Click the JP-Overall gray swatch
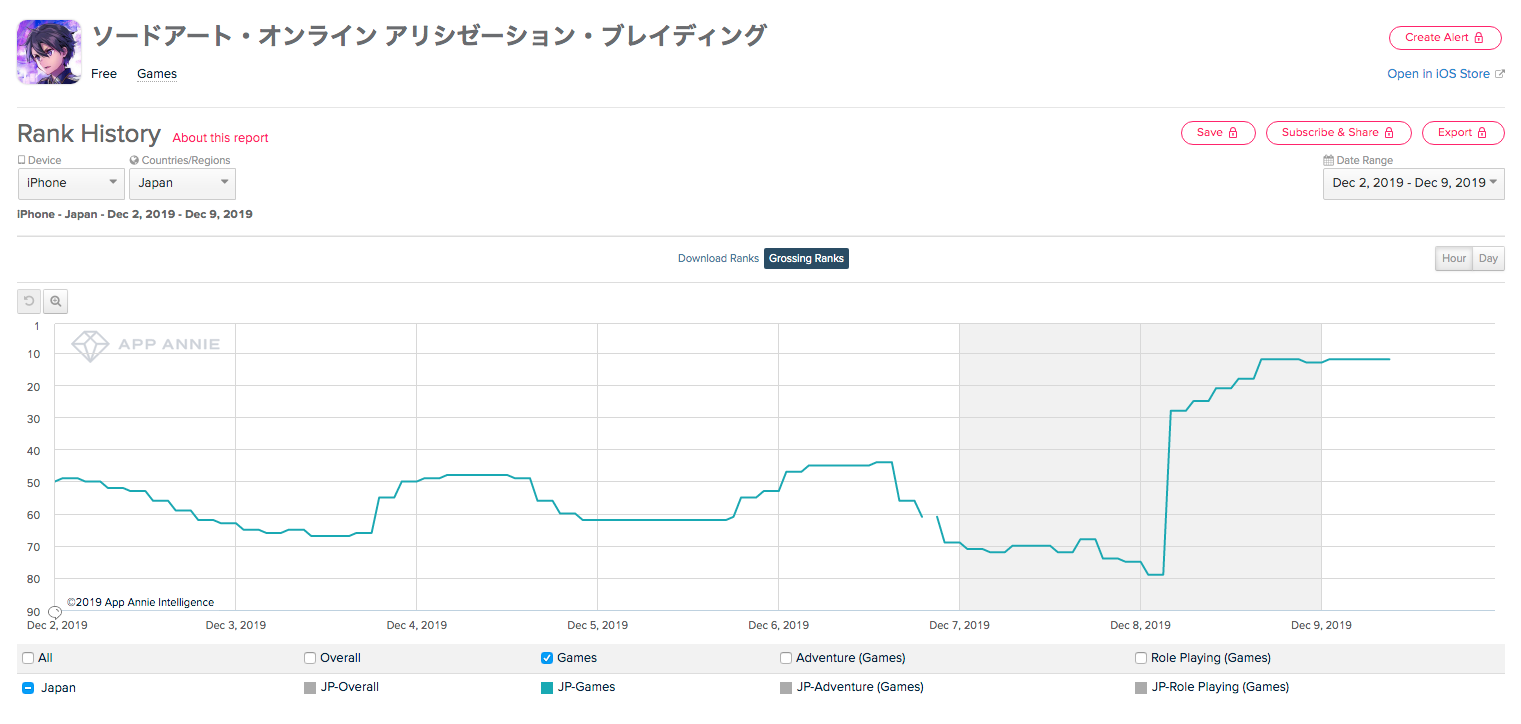 (310, 688)
